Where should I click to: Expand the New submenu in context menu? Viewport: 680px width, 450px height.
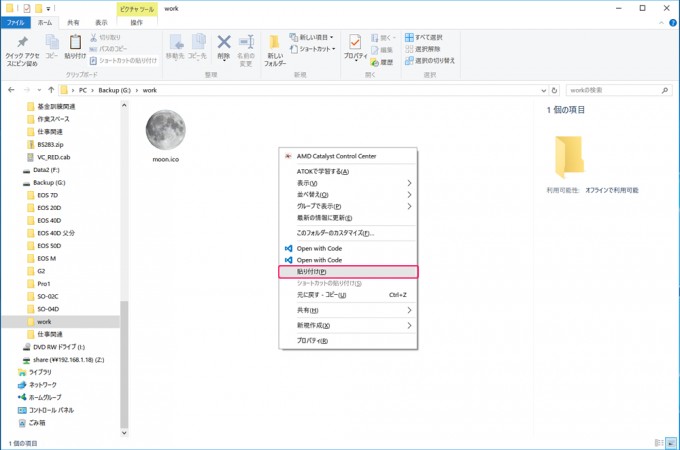pos(348,325)
